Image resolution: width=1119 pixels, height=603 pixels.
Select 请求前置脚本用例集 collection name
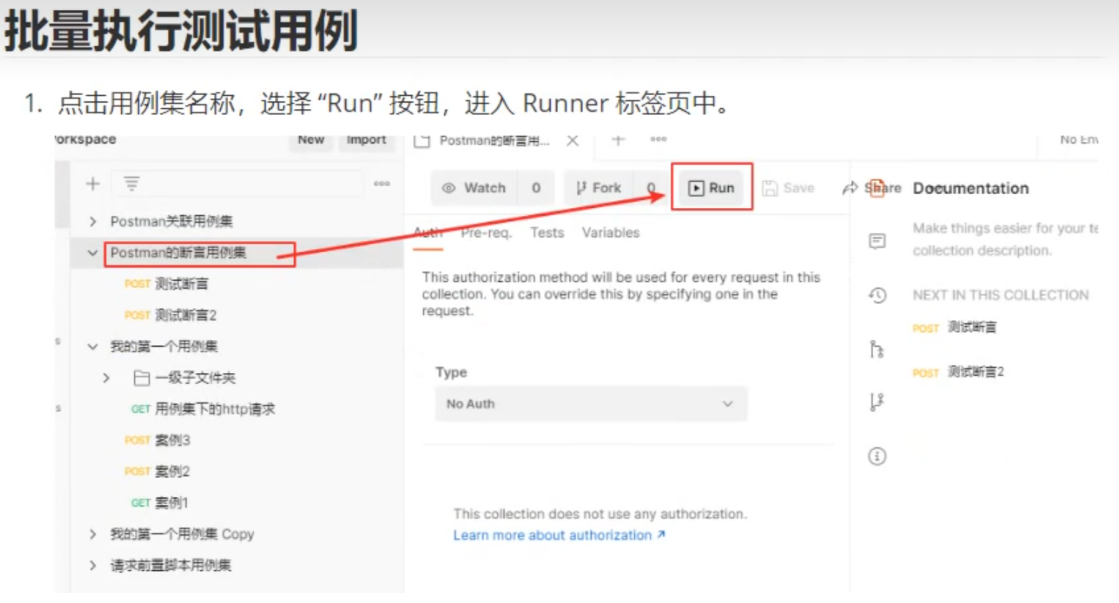[171, 566]
